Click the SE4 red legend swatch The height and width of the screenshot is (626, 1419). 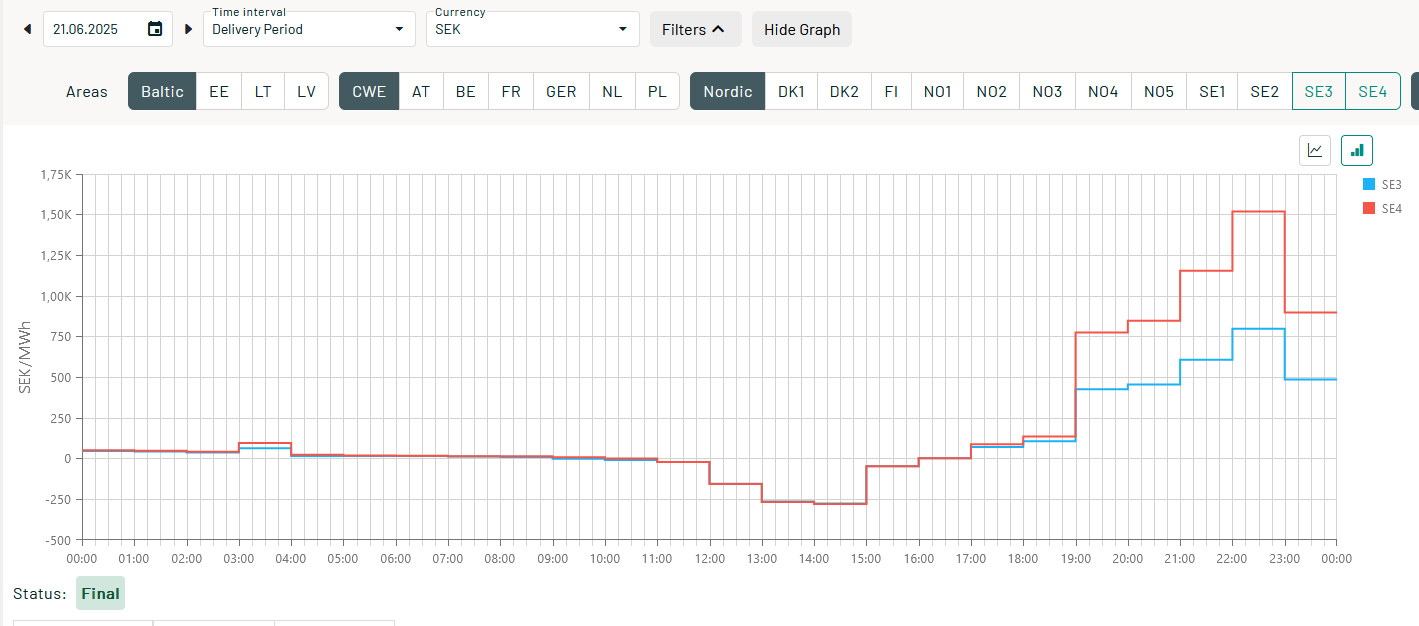(x=1369, y=208)
